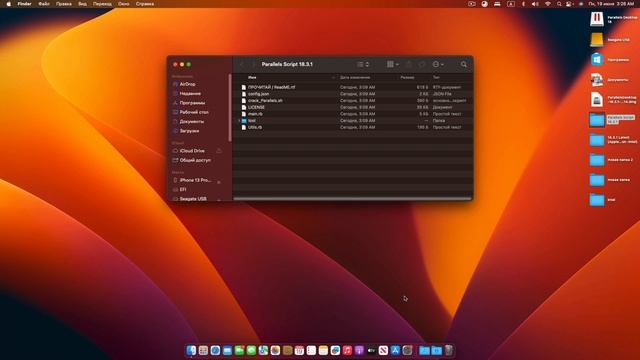Select Новая папка 2 folder on desktop
Viewport: 640px width, 360px height.
point(597,160)
